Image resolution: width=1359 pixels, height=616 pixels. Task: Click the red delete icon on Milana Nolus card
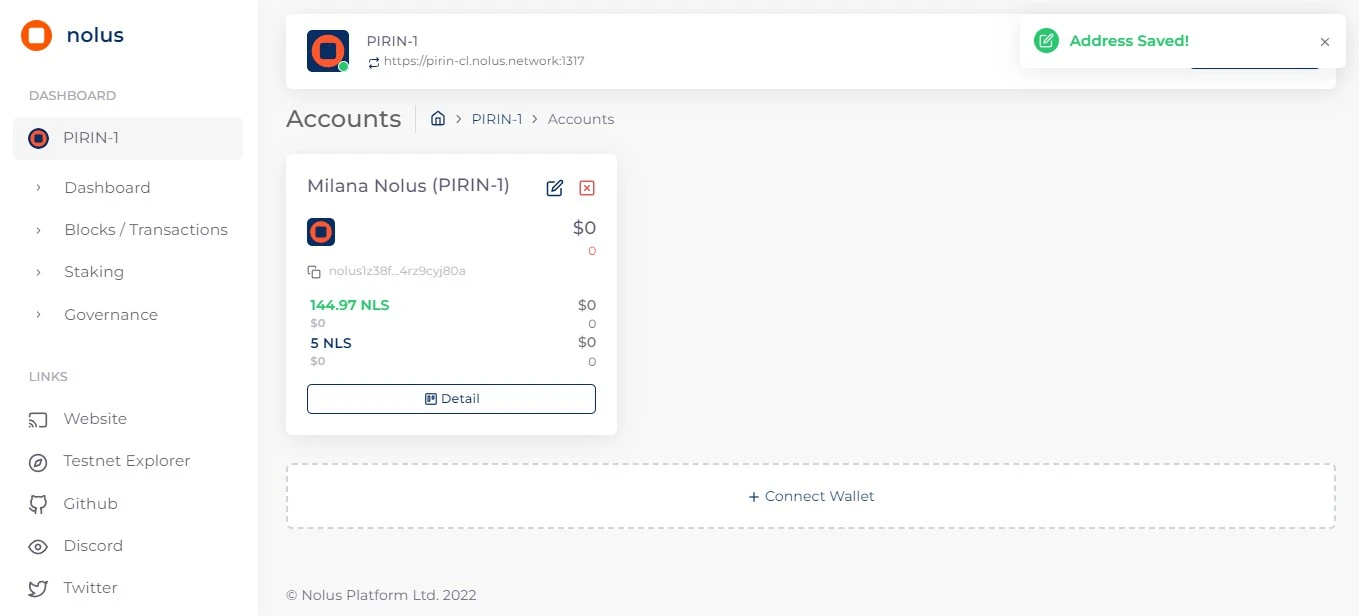(587, 187)
